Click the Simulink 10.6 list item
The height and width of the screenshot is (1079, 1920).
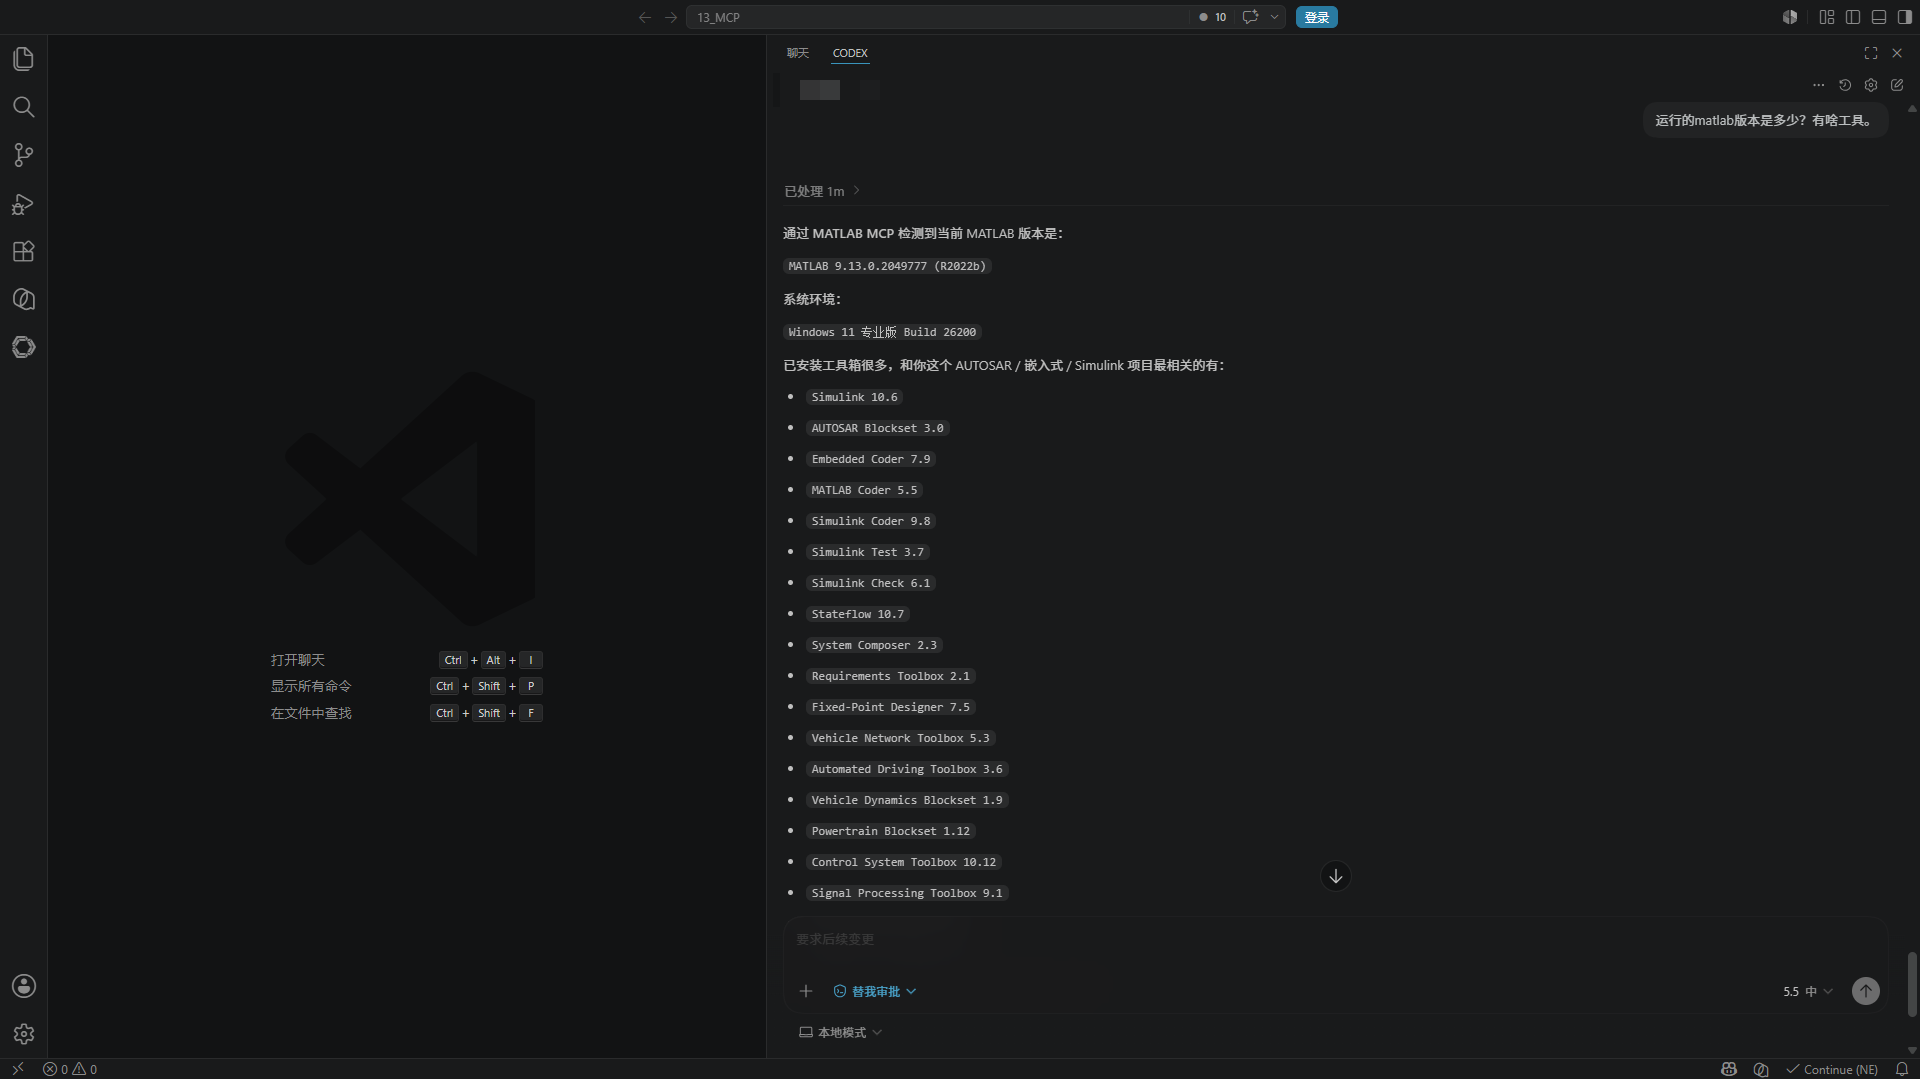point(854,397)
